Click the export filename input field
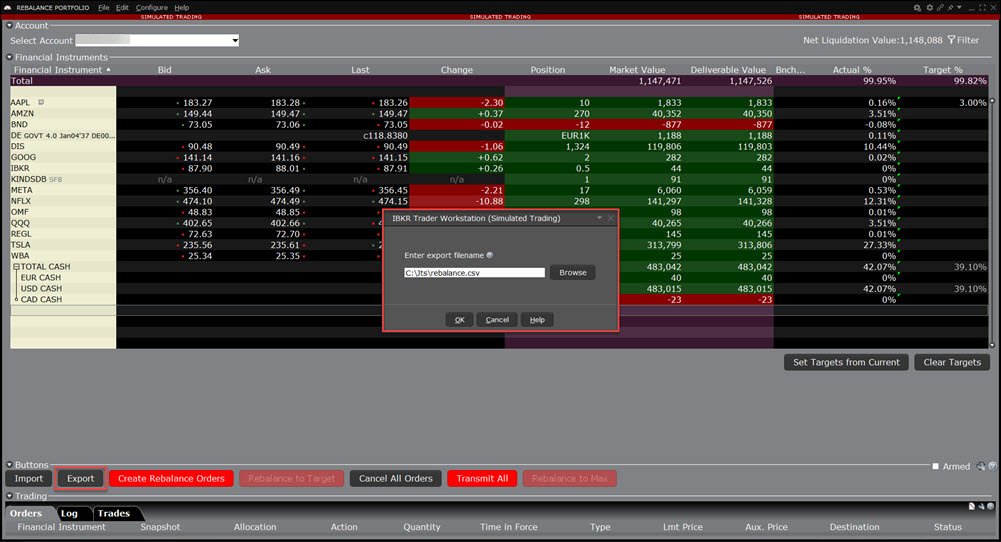Viewport: 1001px width, 542px height. point(474,273)
